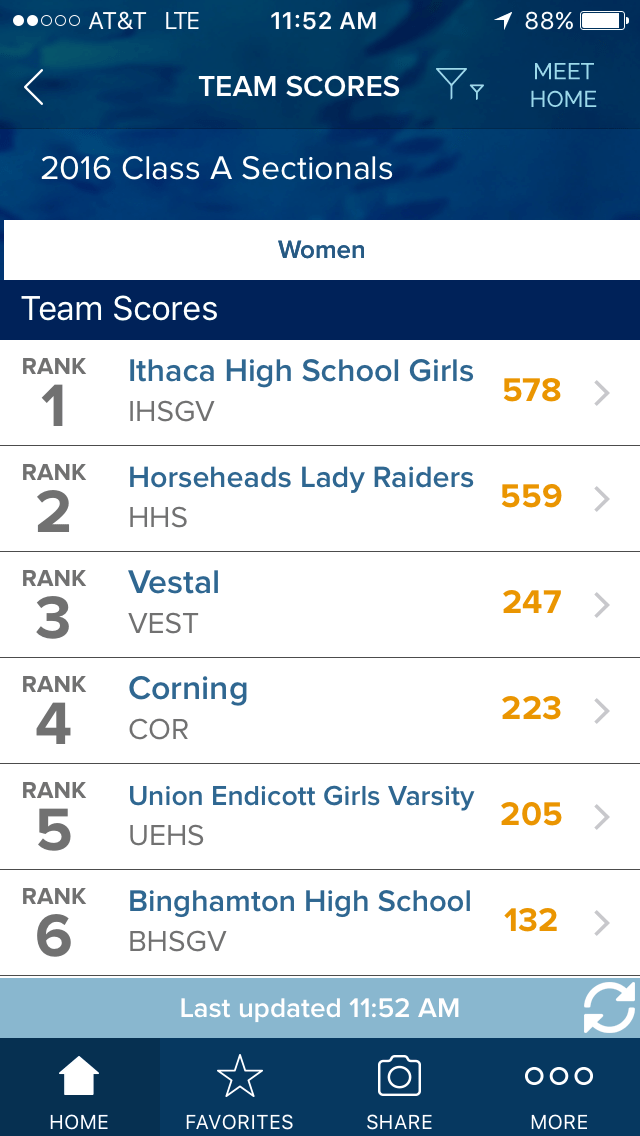Tap the Team Scores section header
This screenshot has width=640, height=1136.
120,309
